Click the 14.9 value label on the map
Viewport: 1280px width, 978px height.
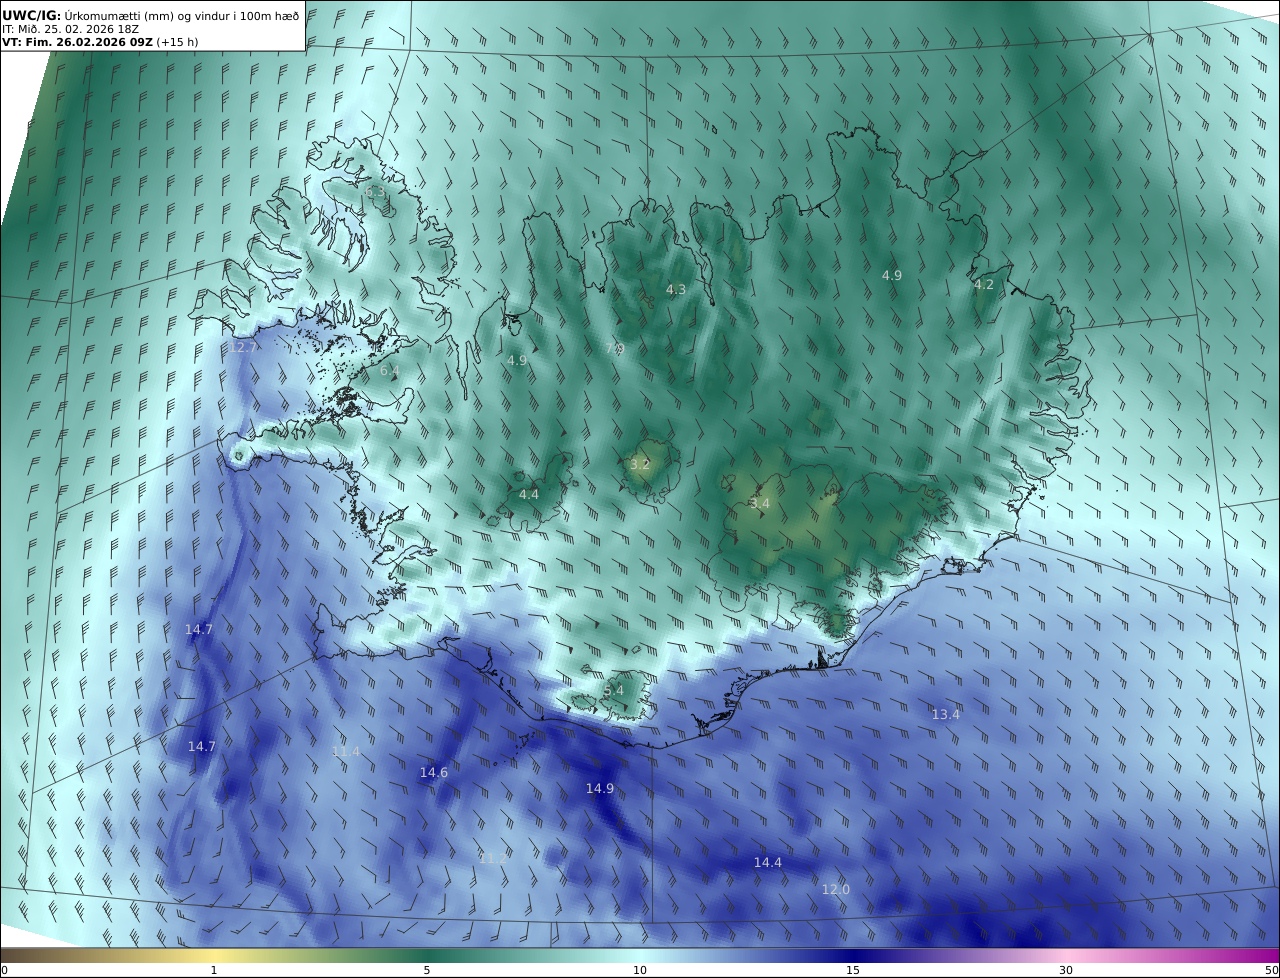[x=600, y=789]
